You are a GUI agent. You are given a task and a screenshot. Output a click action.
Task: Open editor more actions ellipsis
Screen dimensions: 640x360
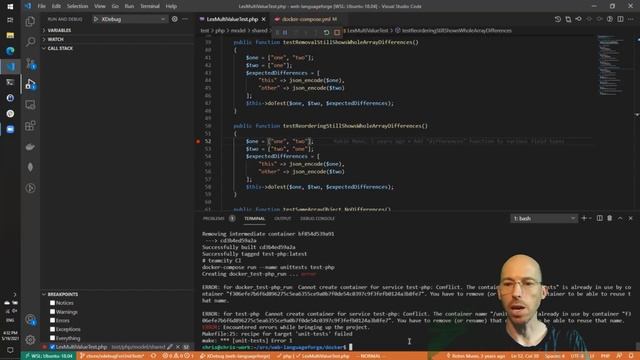click(x=631, y=19)
